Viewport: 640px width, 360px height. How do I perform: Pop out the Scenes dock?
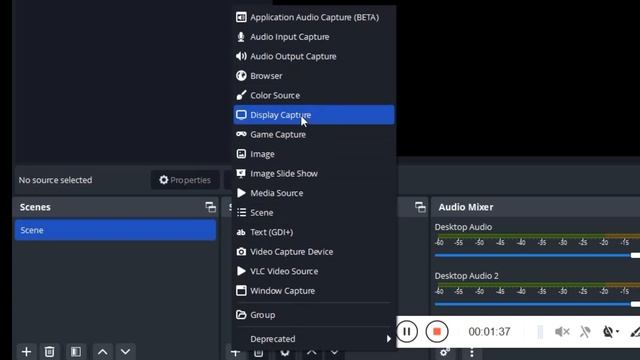[x=211, y=207]
